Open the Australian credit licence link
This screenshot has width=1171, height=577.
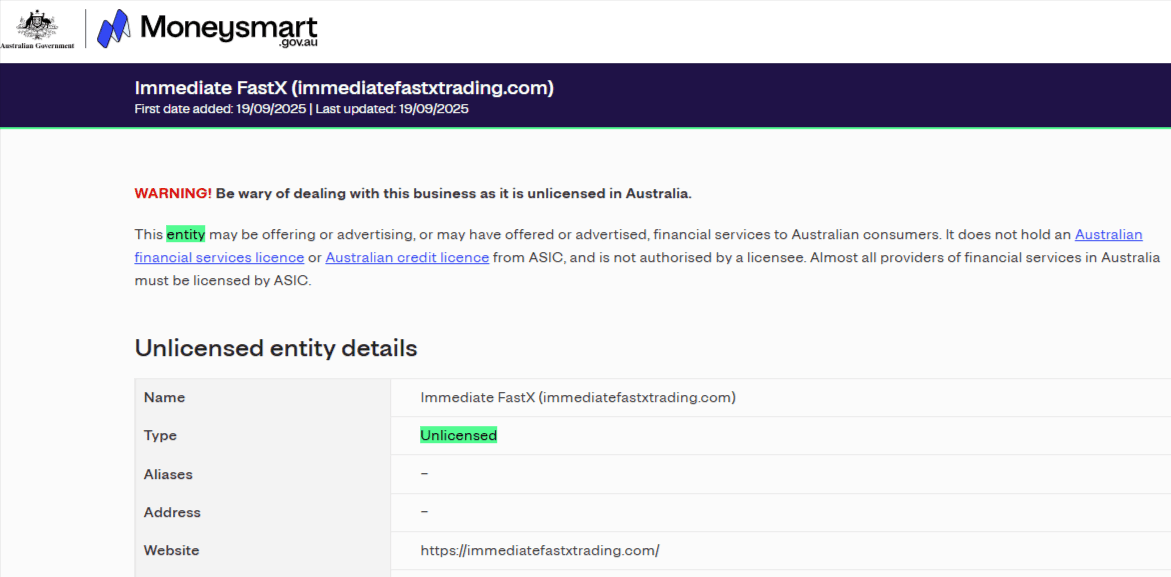tap(407, 258)
